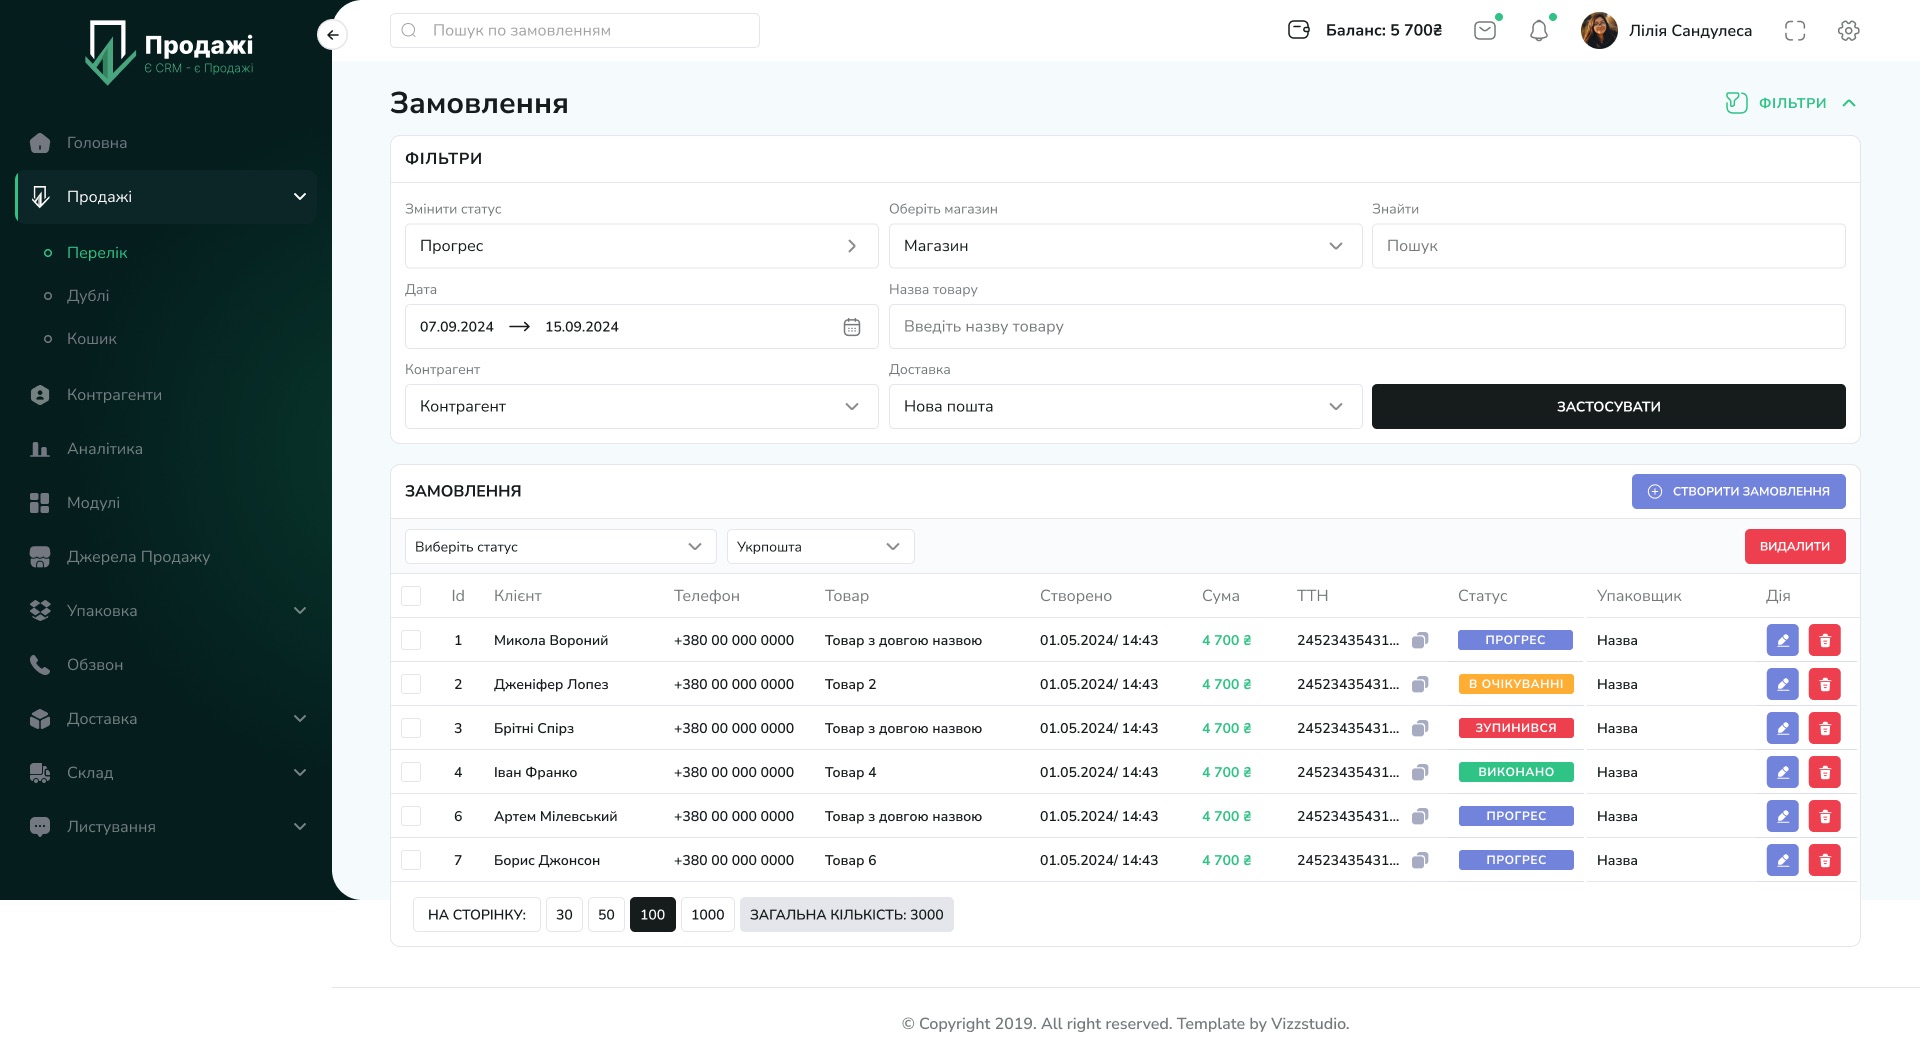Edit the order of Борис Джонсон
The width and height of the screenshot is (1920, 1061).
[x=1782, y=860]
